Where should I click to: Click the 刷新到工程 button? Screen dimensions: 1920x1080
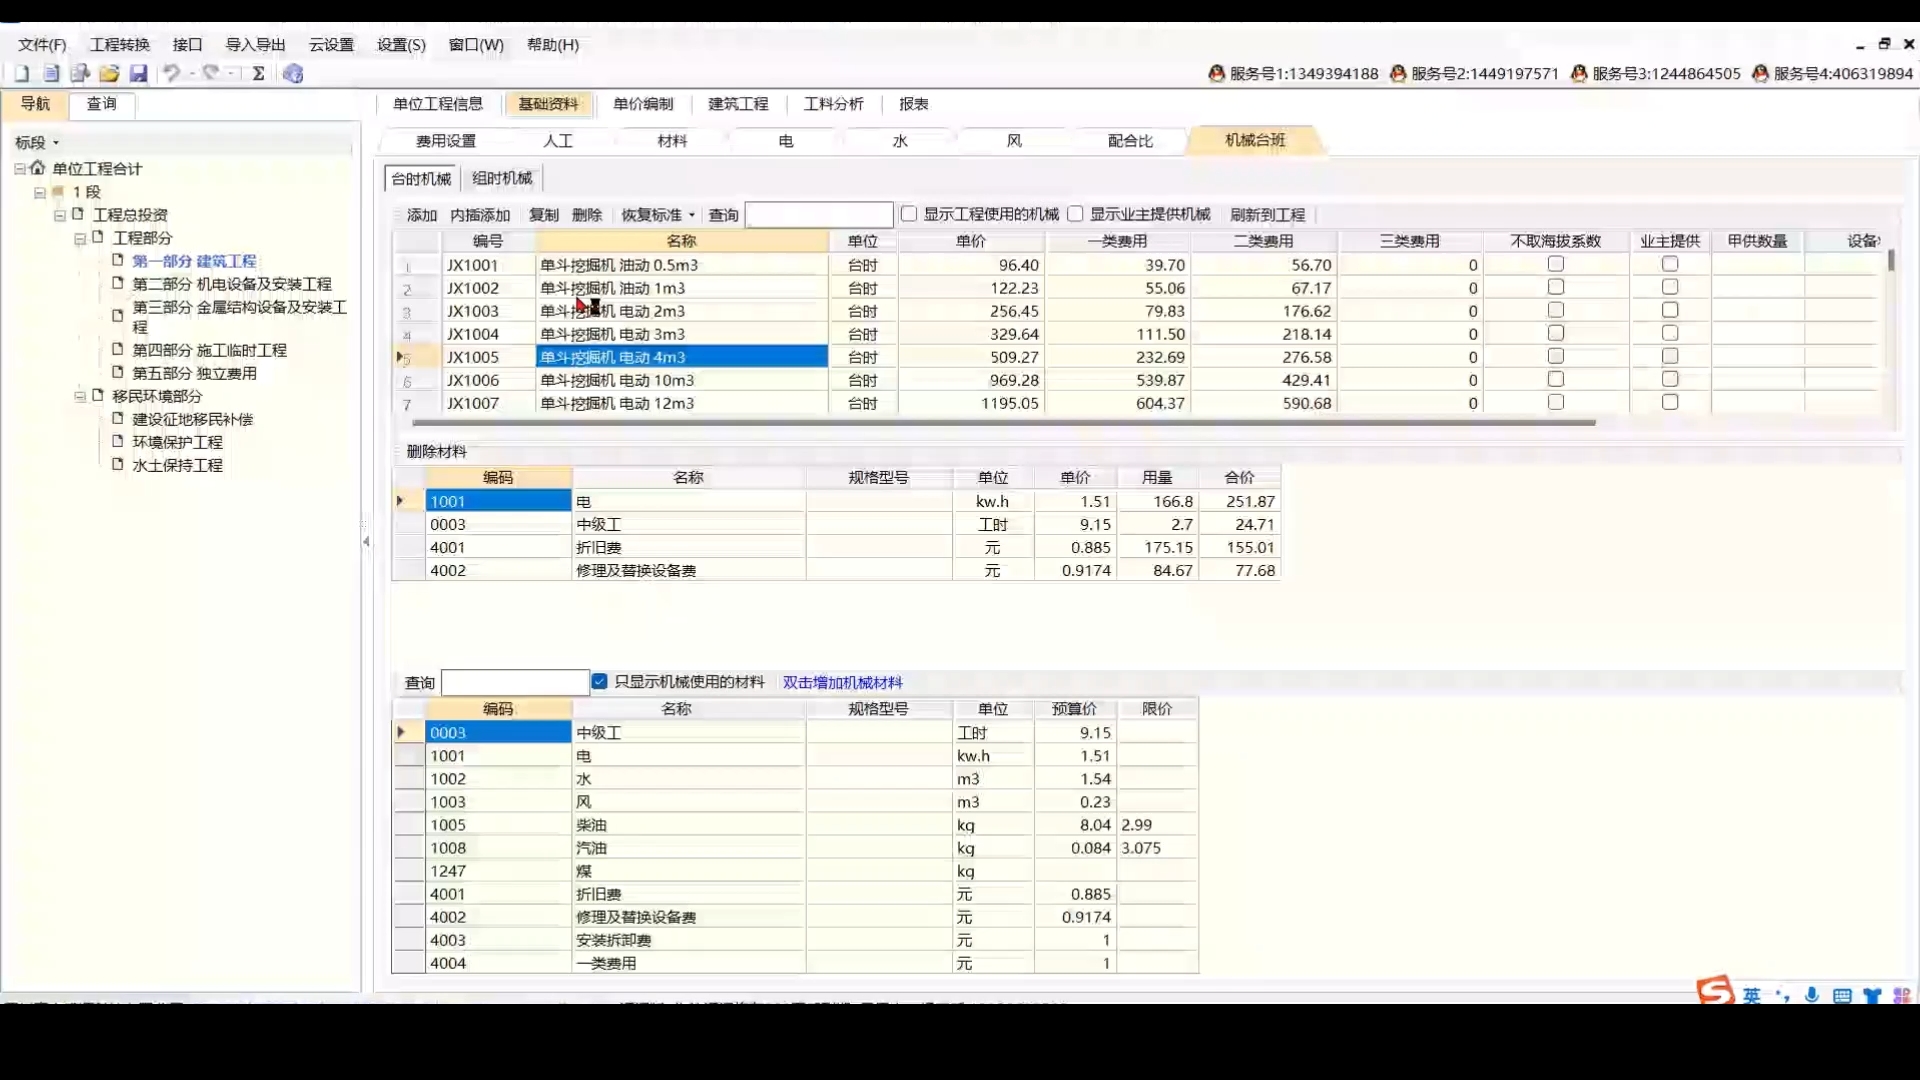(x=1267, y=215)
